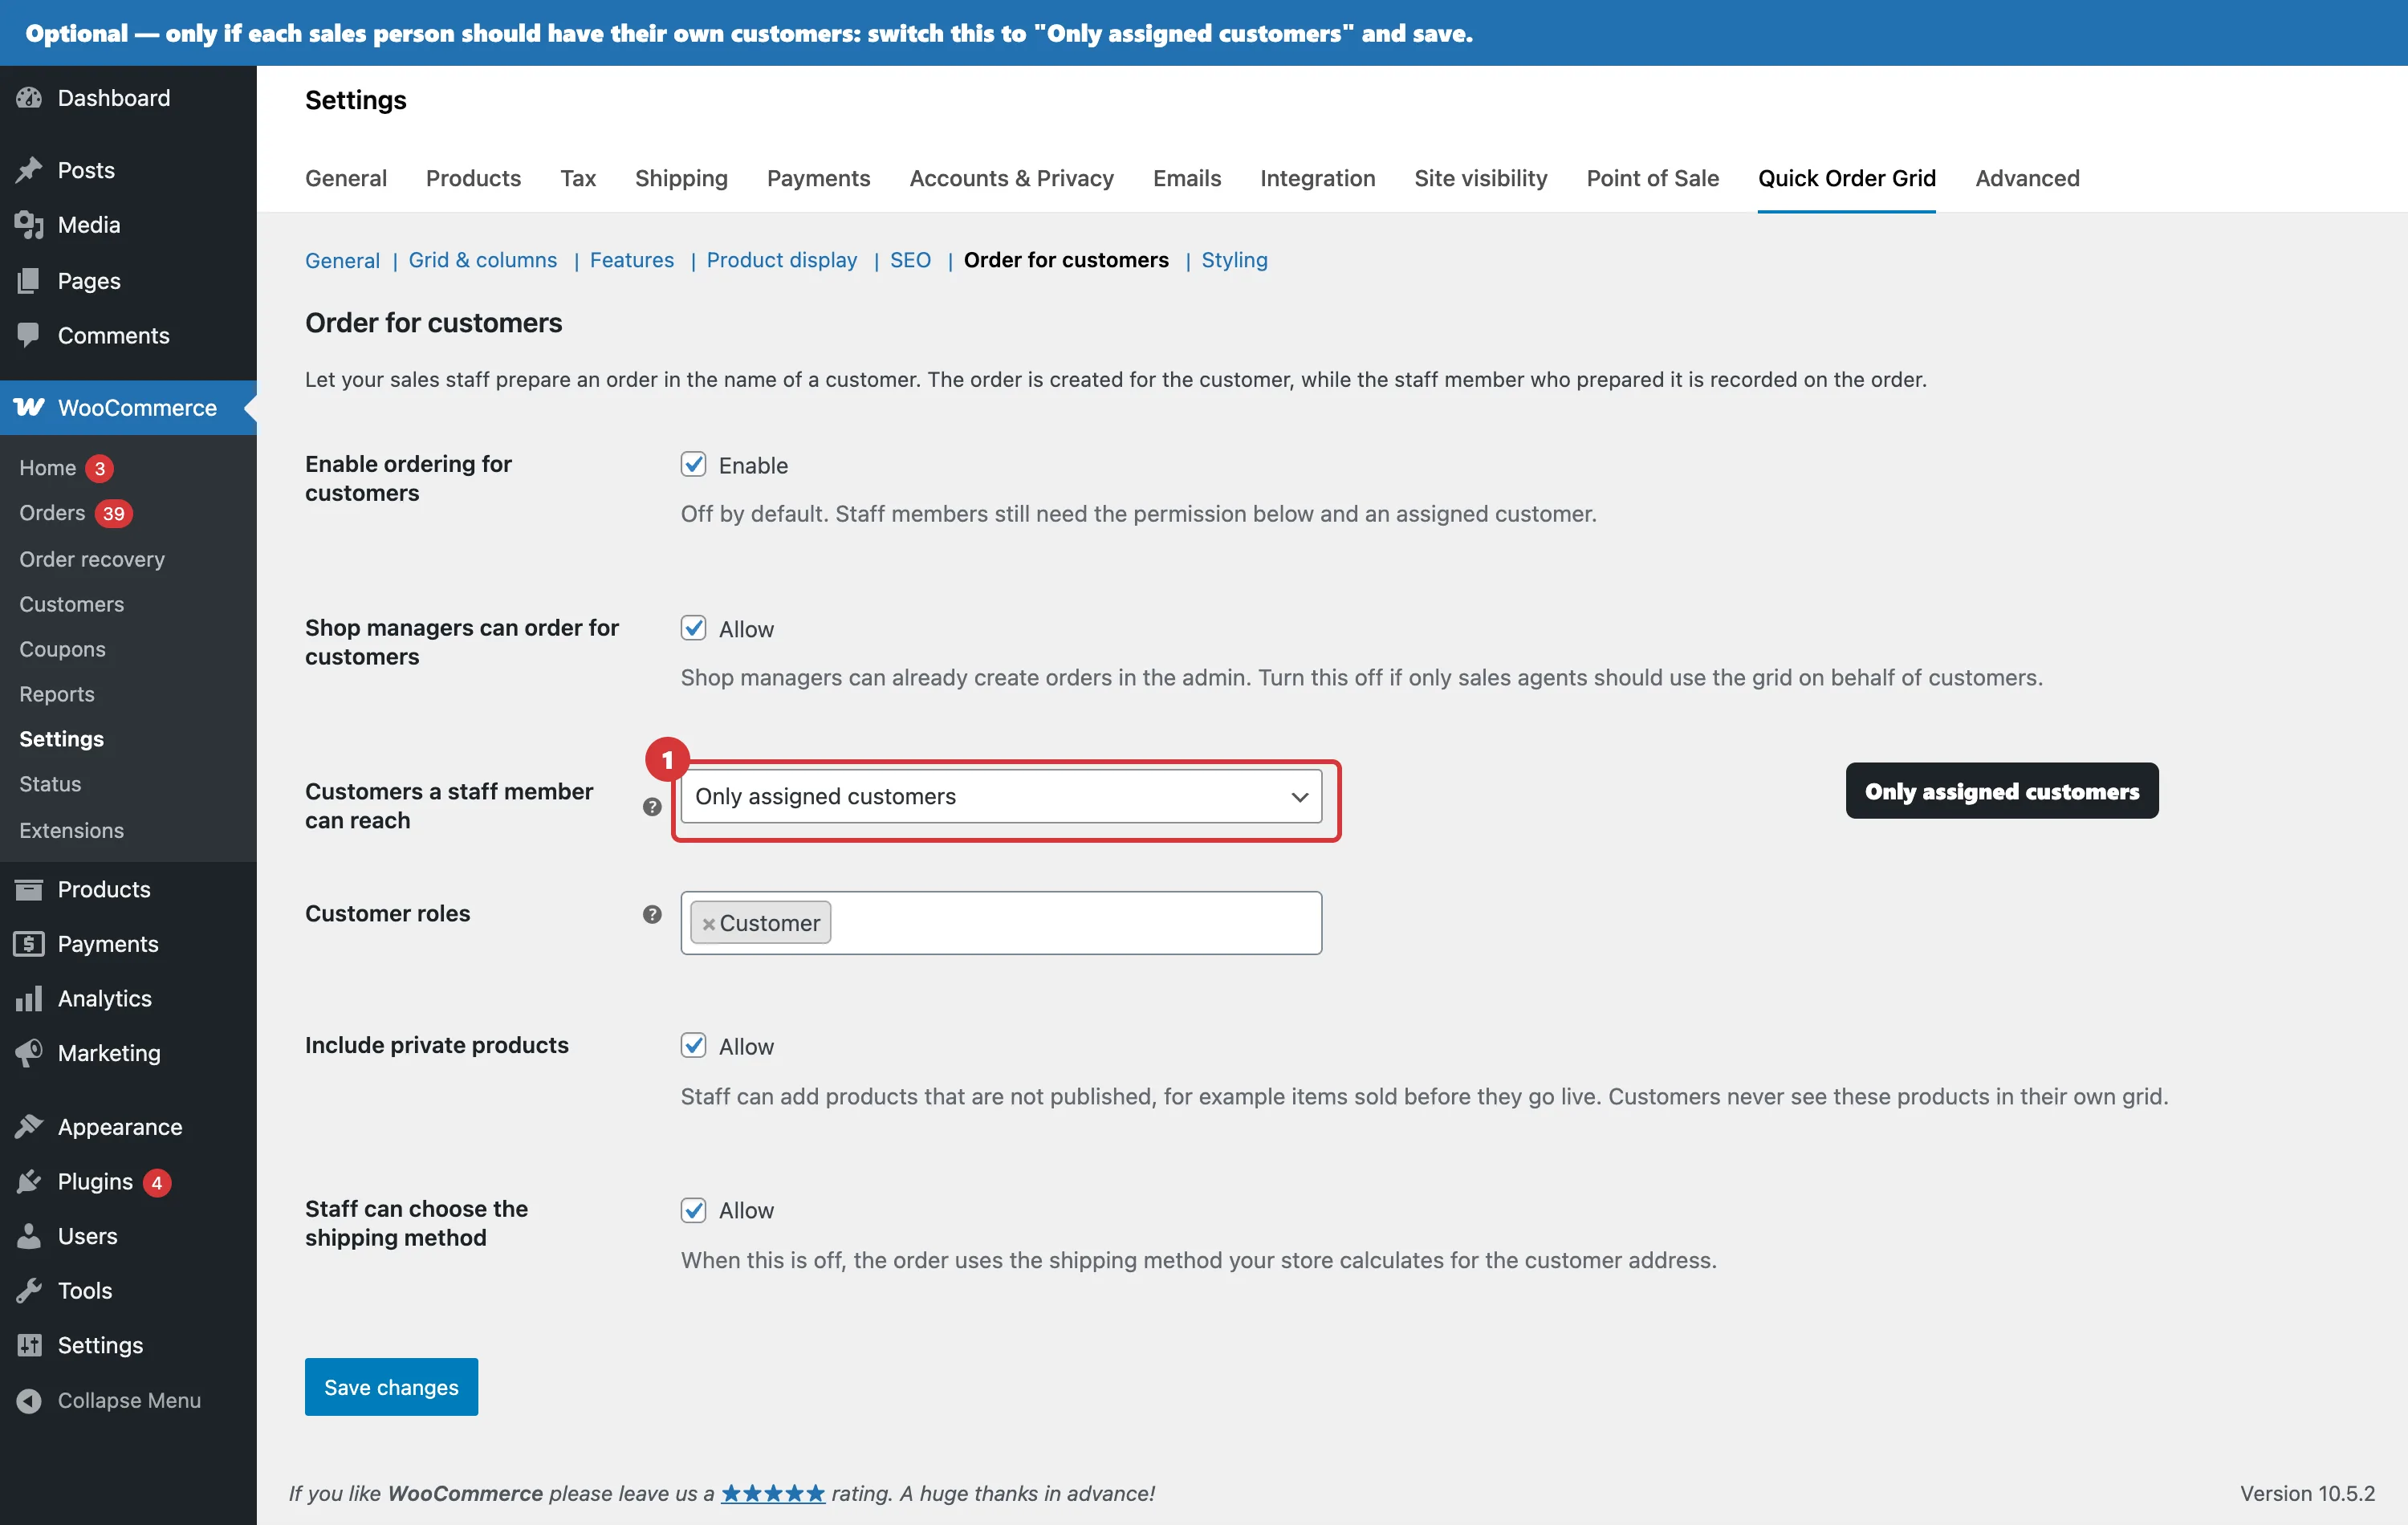Switch to the General settings tab
This screenshot has height=1525, width=2408.
coord(345,178)
